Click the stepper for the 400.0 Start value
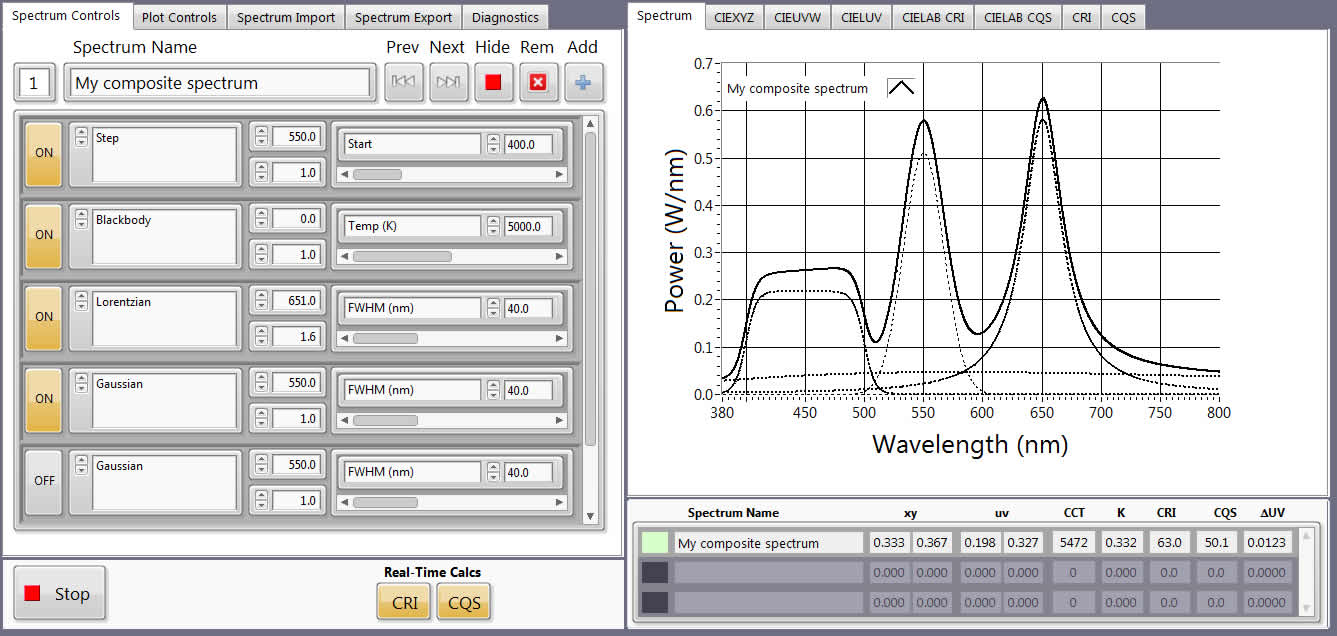 pyautogui.click(x=493, y=144)
